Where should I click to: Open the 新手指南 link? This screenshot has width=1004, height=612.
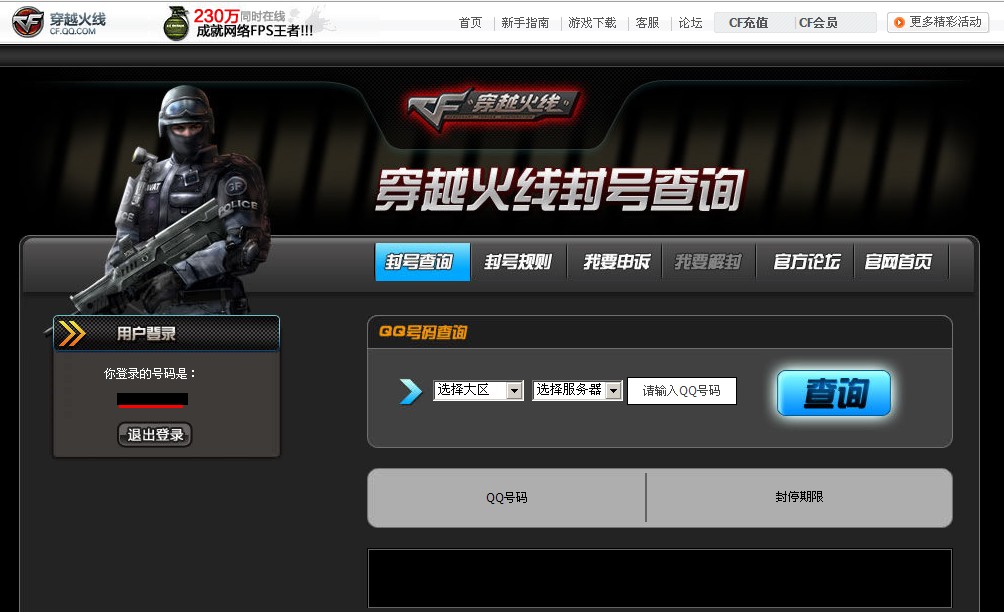525,23
